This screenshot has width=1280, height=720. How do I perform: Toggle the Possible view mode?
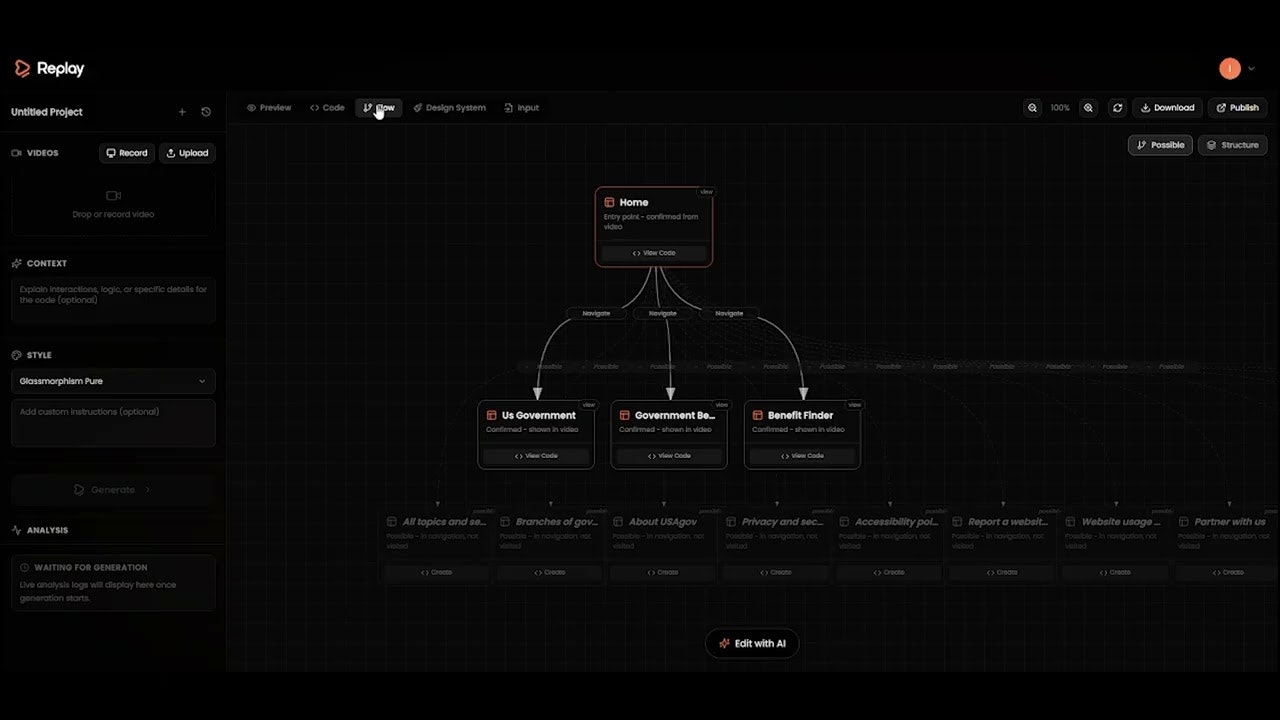coord(1160,144)
